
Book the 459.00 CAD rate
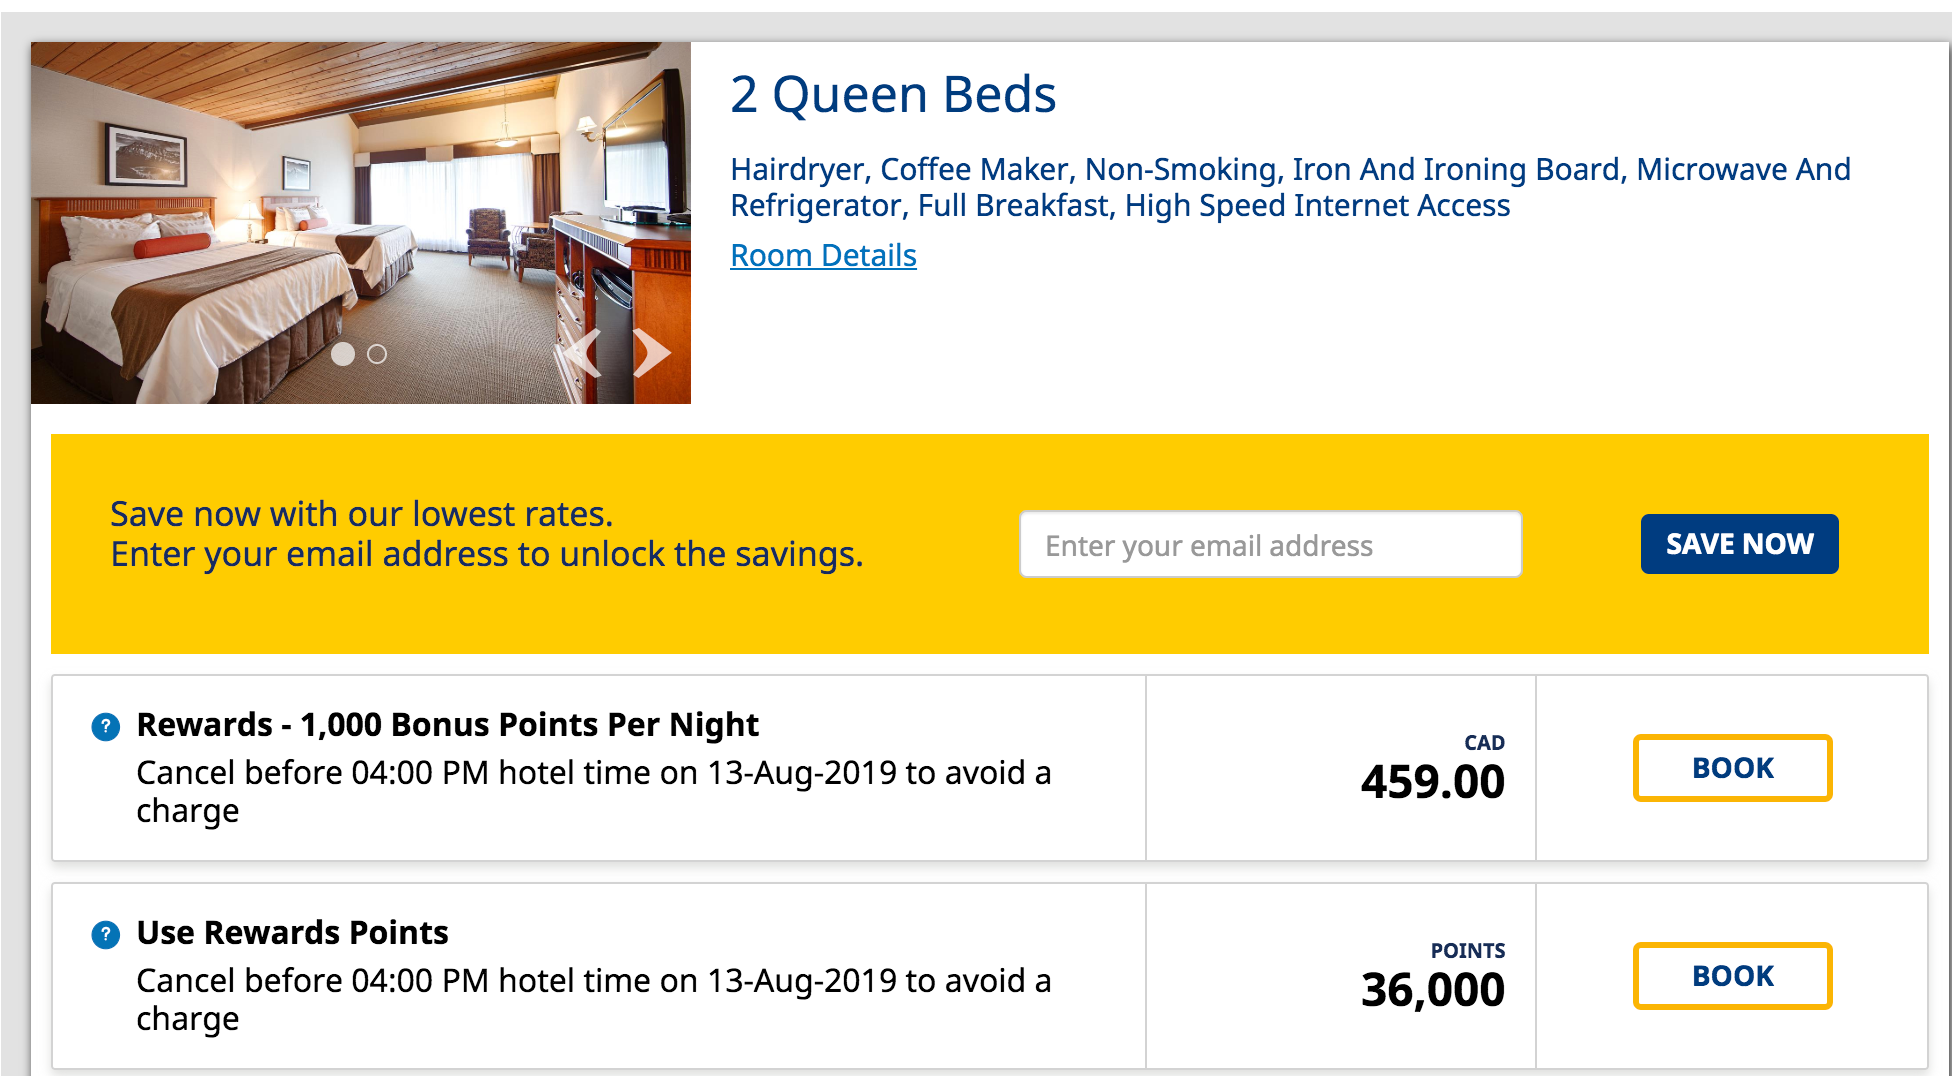(1732, 768)
